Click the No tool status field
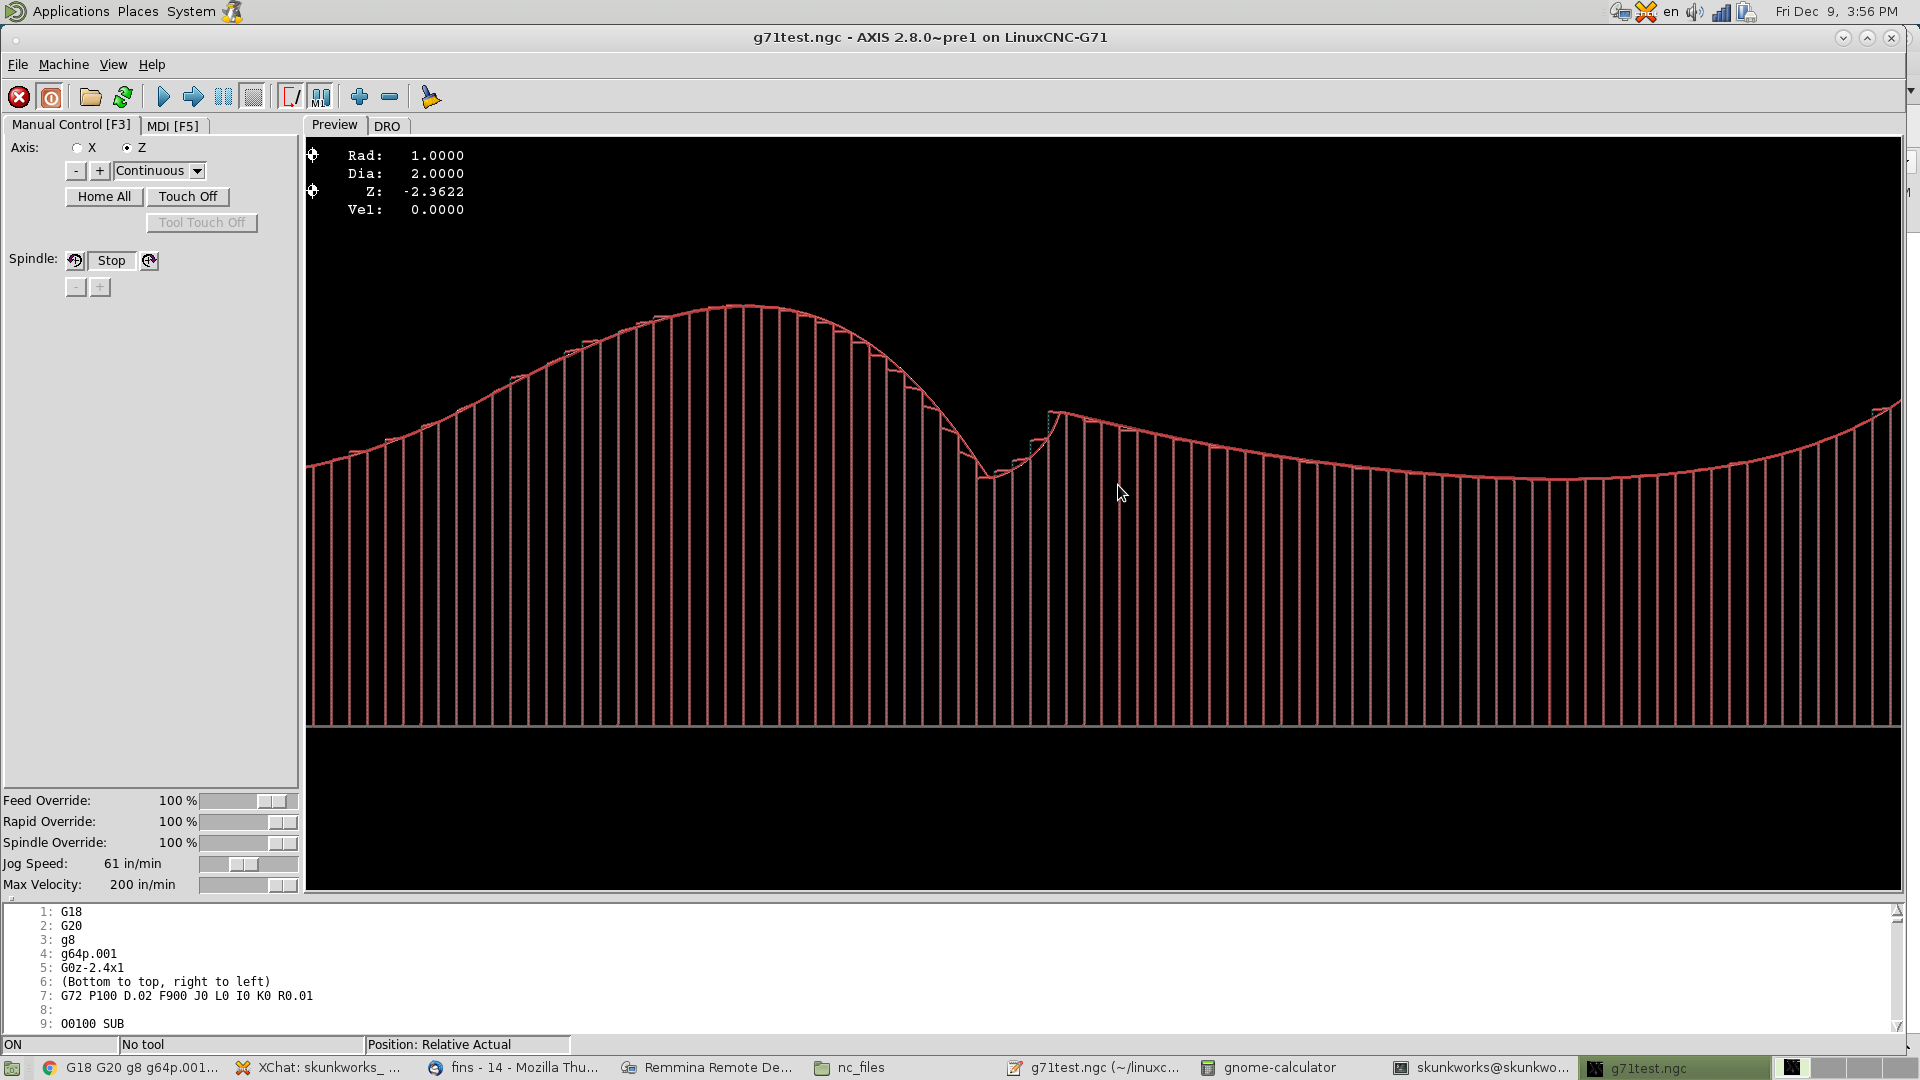The width and height of the screenshot is (1920, 1080). coord(241,1045)
